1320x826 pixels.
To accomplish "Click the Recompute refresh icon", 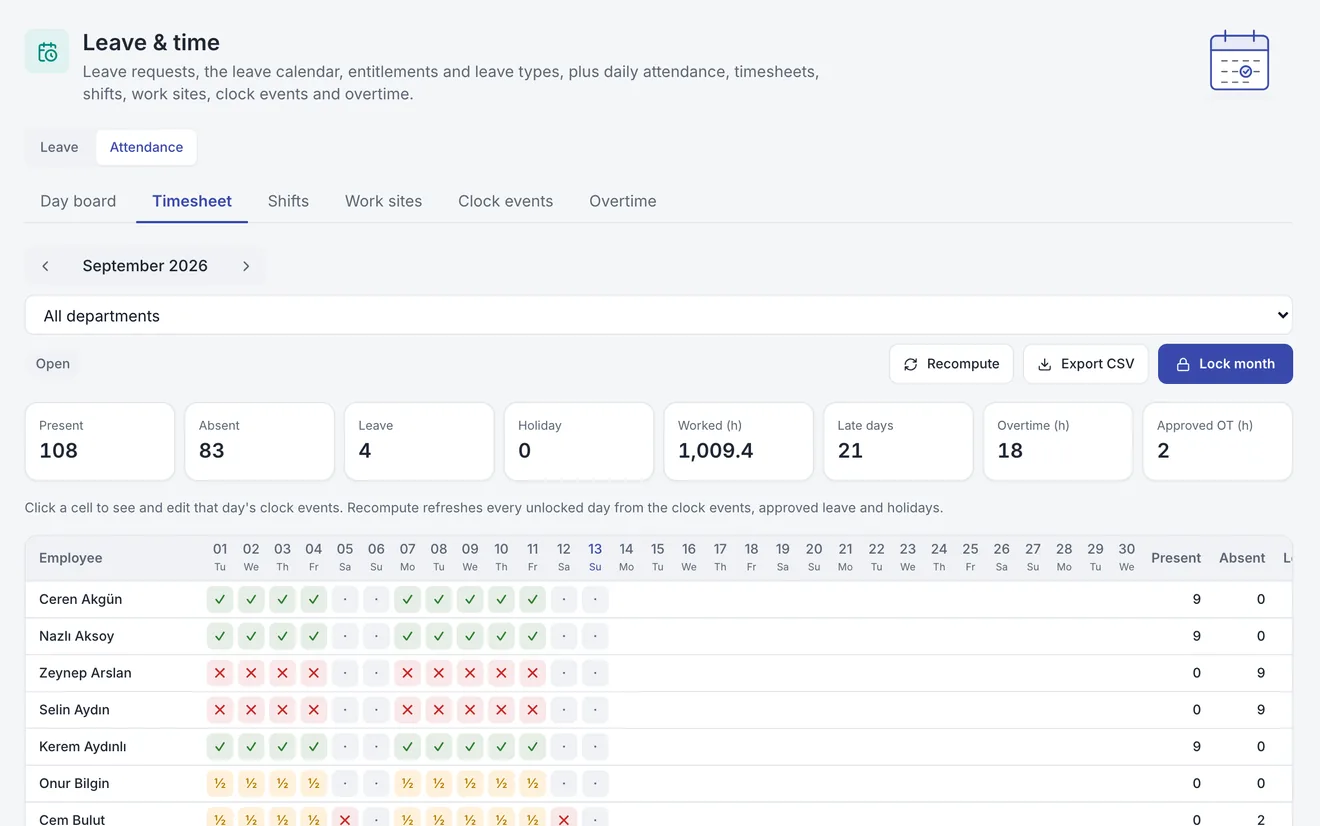I will (x=910, y=364).
